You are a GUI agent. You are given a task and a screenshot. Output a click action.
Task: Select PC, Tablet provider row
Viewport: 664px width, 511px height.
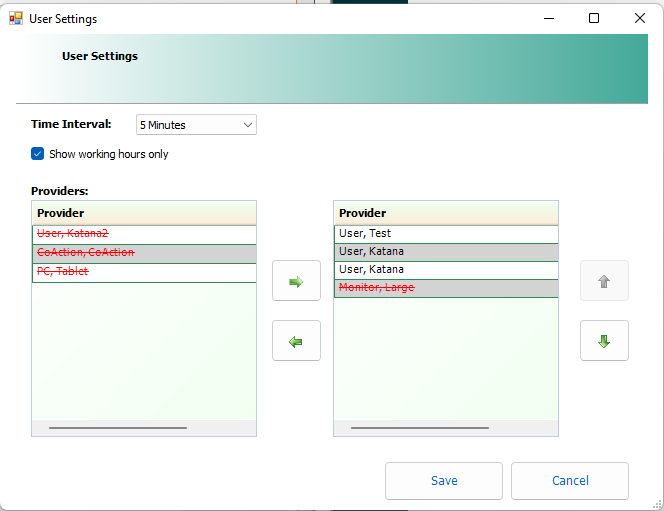click(144, 272)
